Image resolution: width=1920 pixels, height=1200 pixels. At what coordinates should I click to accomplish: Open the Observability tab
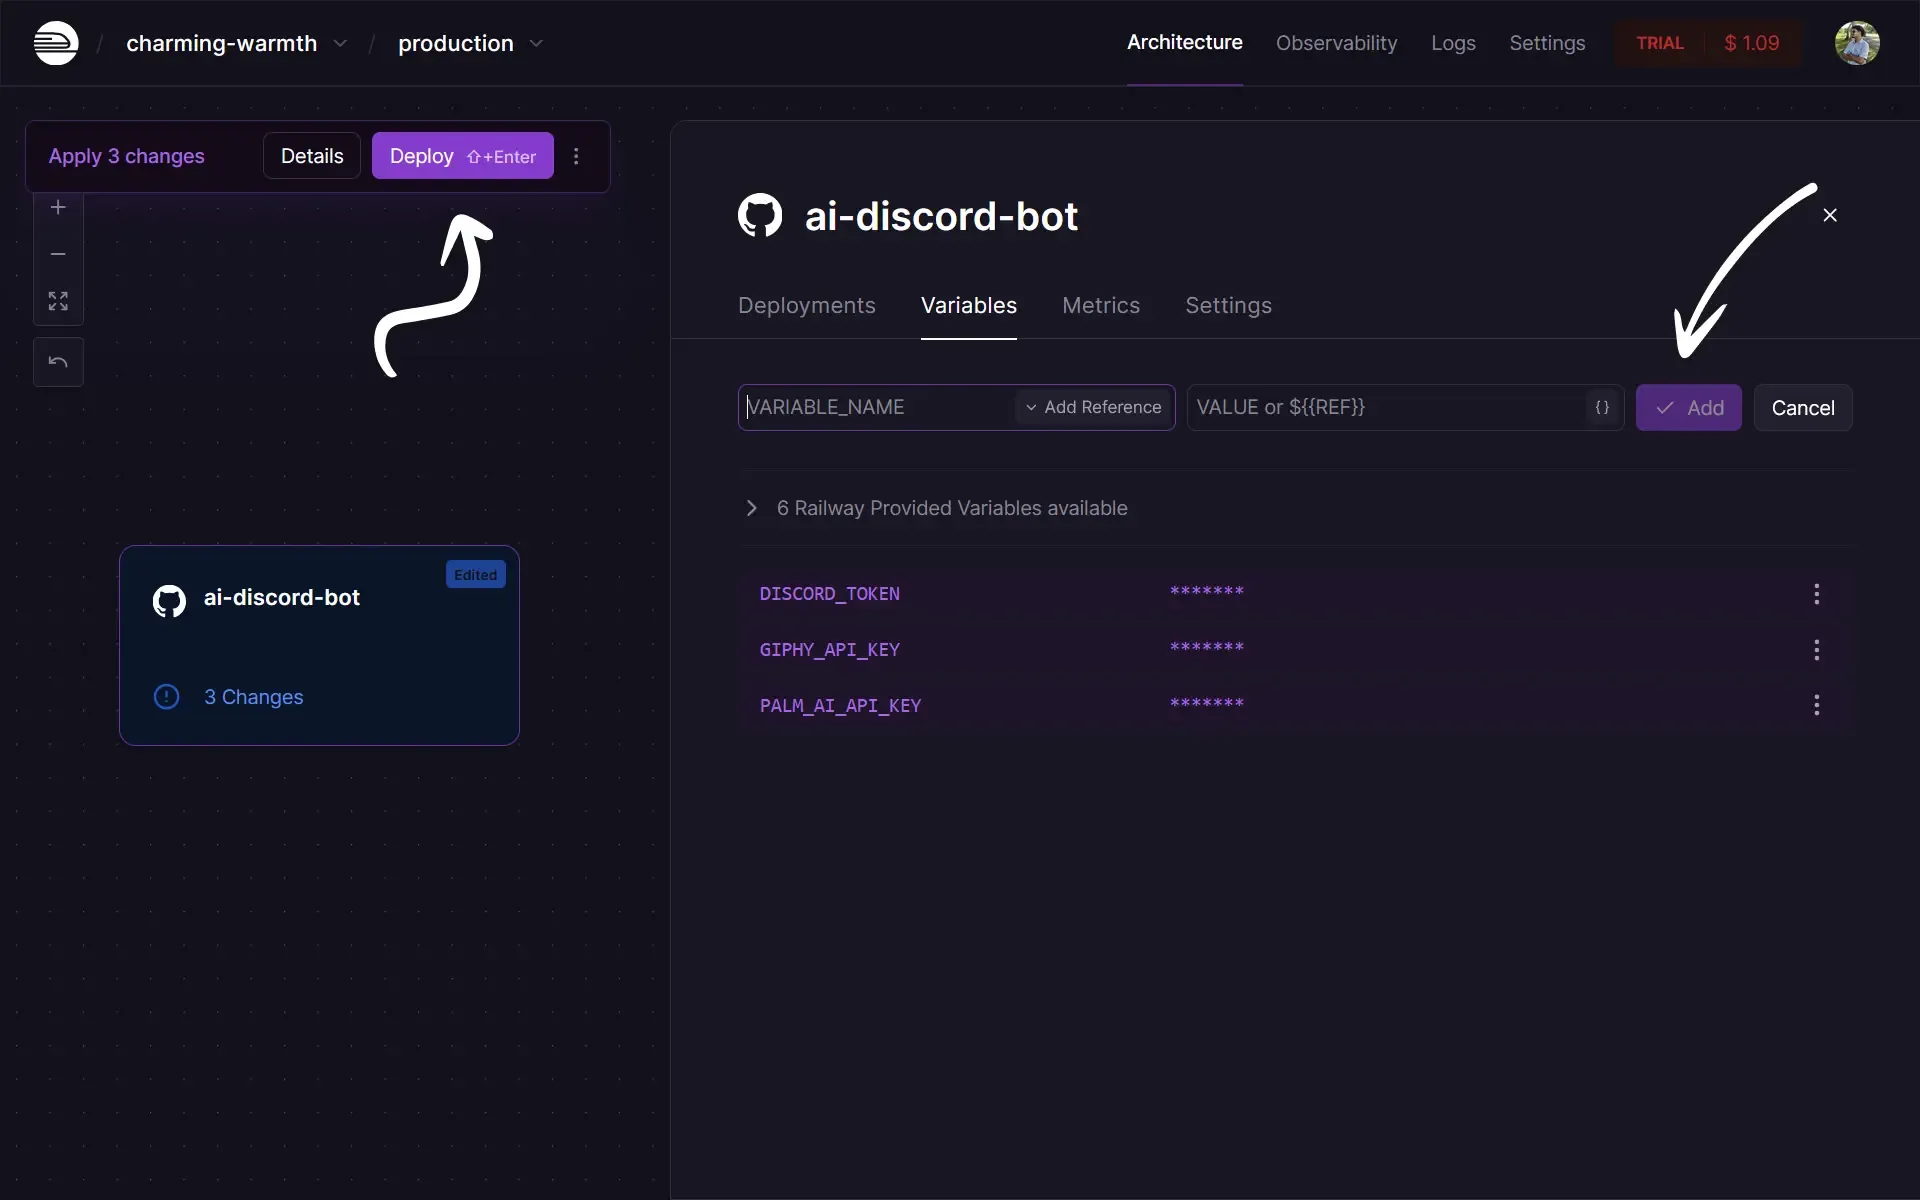1336,43
